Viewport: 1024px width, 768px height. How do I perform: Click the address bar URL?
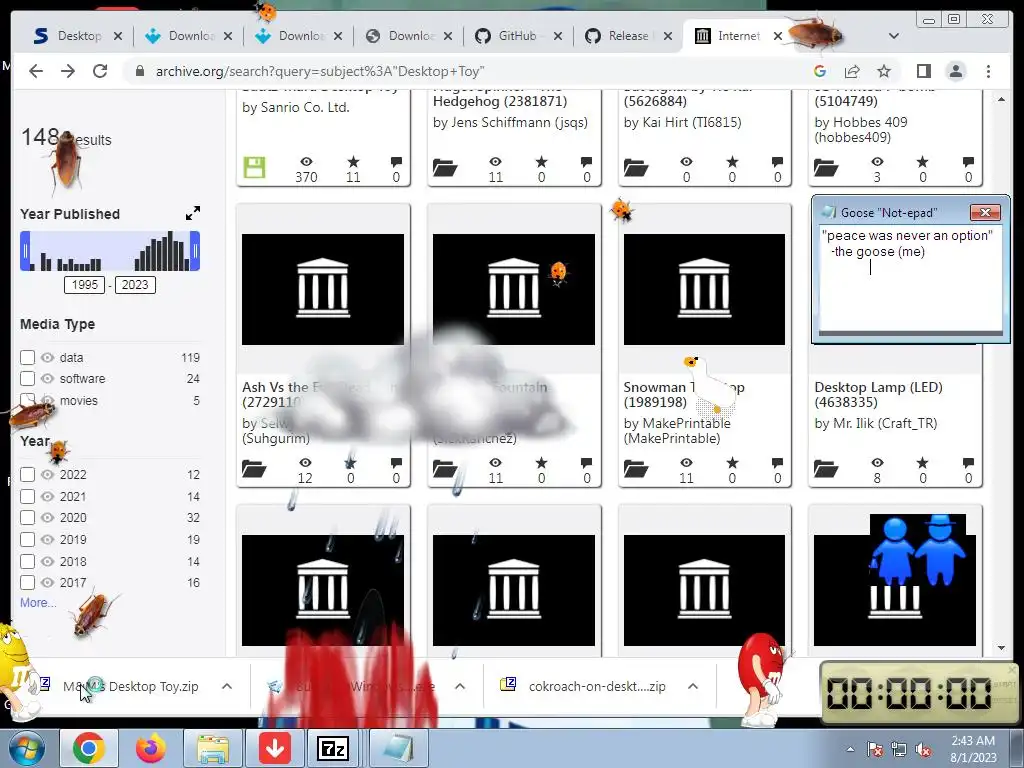tap(320, 71)
